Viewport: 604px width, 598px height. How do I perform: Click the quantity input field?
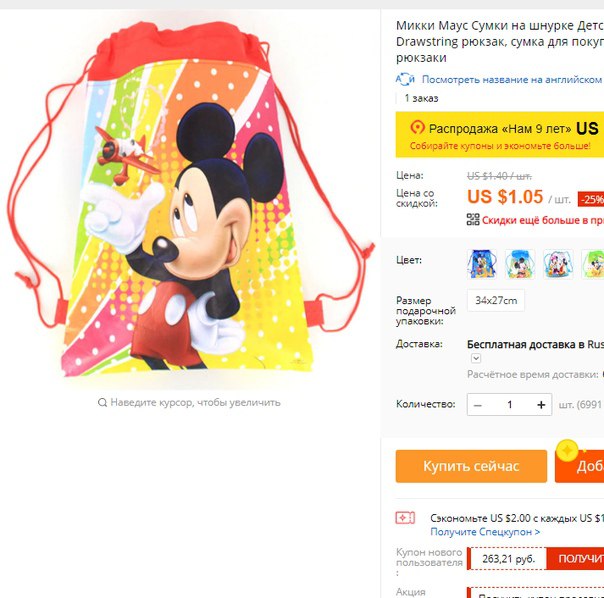tap(509, 405)
